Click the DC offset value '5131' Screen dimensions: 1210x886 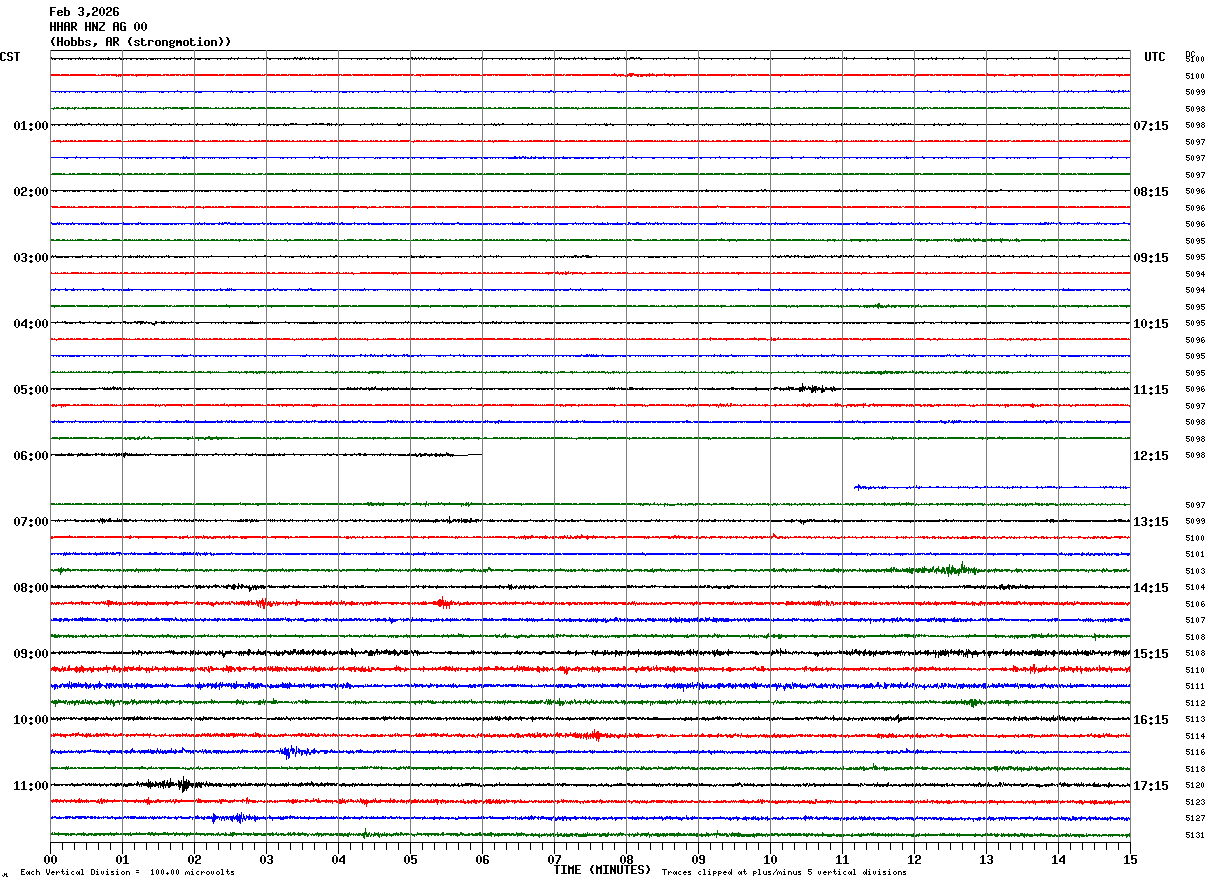click(x=1195, y=835)
